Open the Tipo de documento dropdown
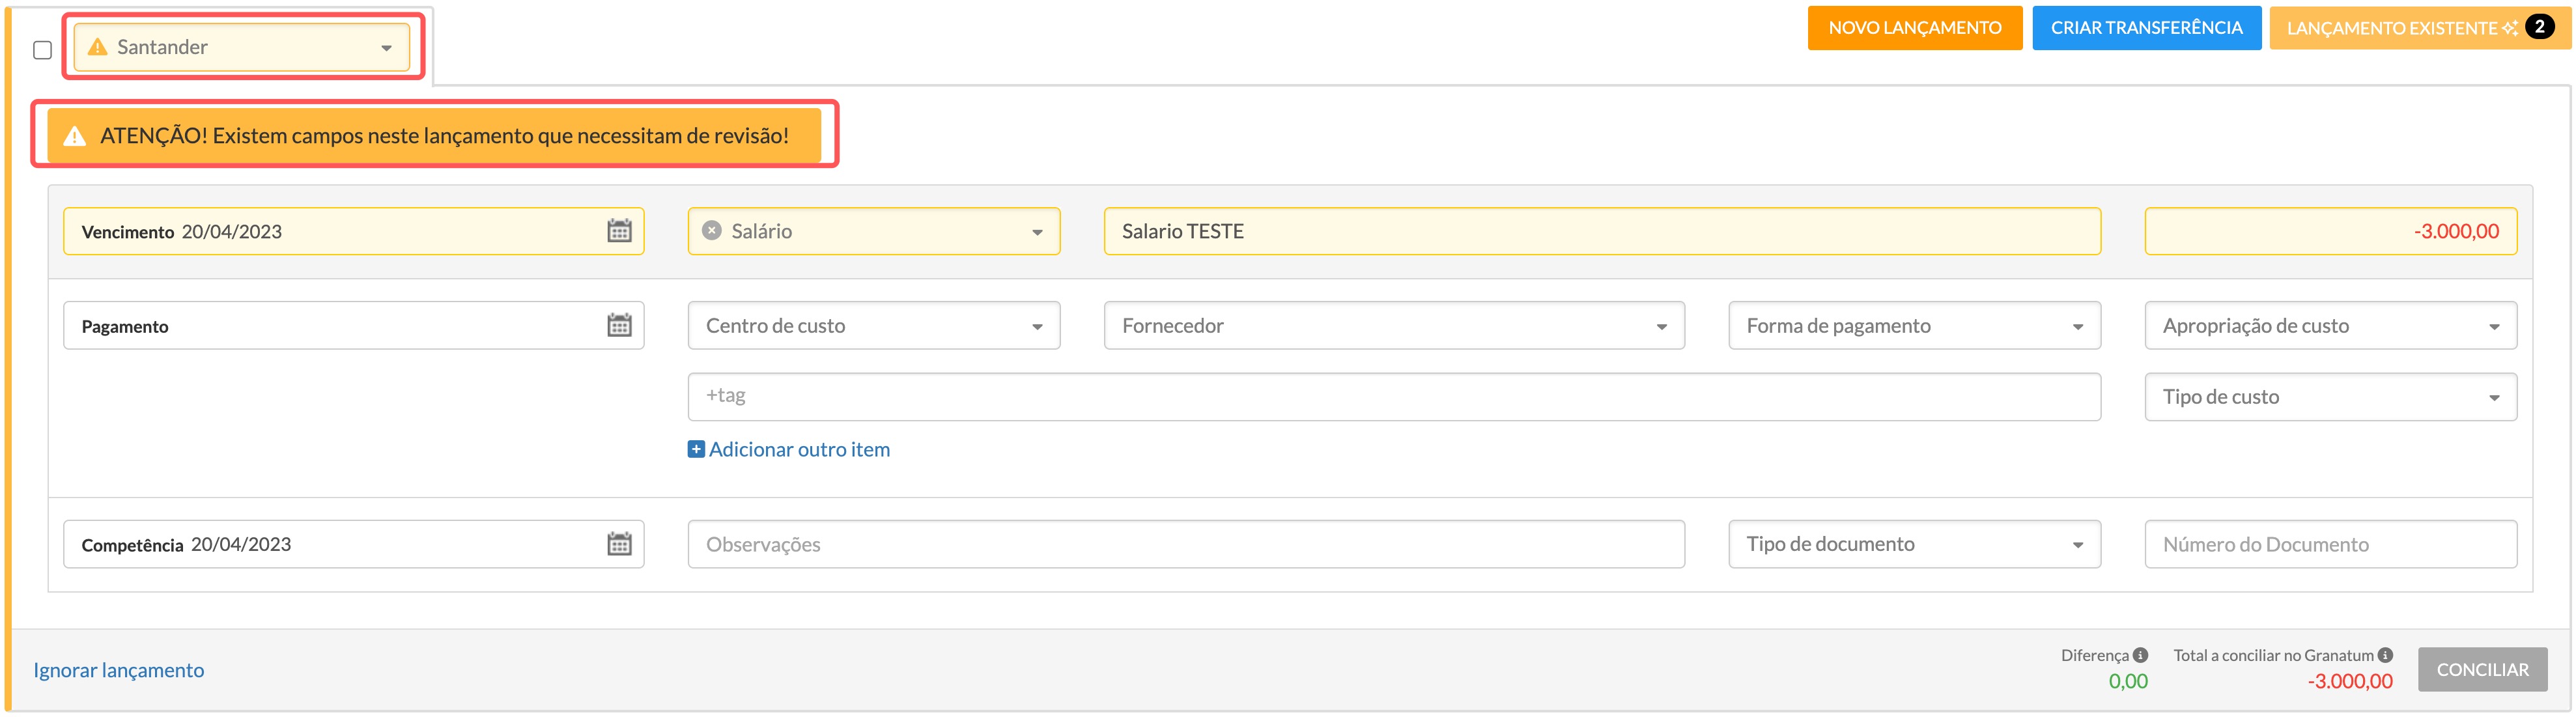Image resolution: width=2576 pixels, height=717 pixels. pyautogui.click(x=1914, y=544)
